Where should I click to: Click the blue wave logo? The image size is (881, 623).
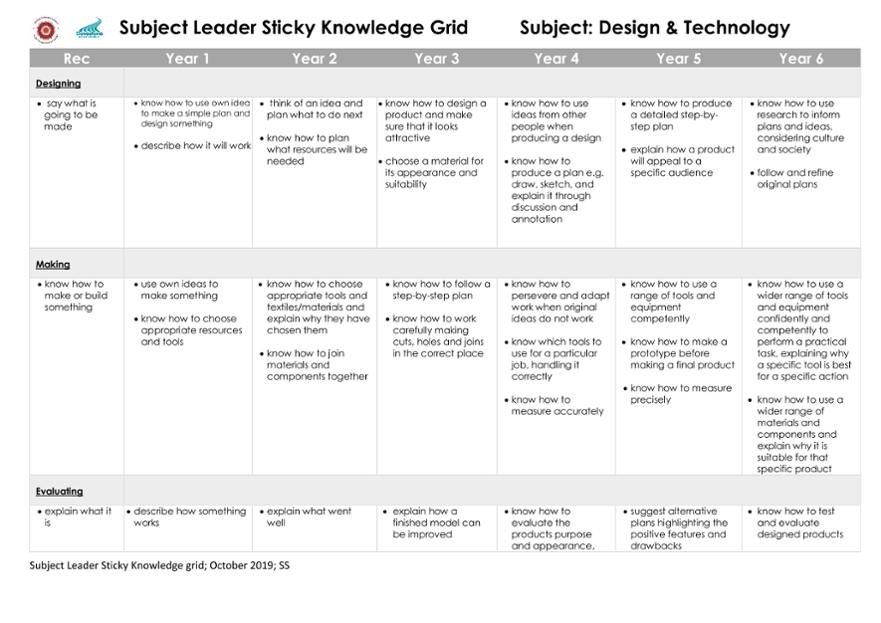(90, 29)
